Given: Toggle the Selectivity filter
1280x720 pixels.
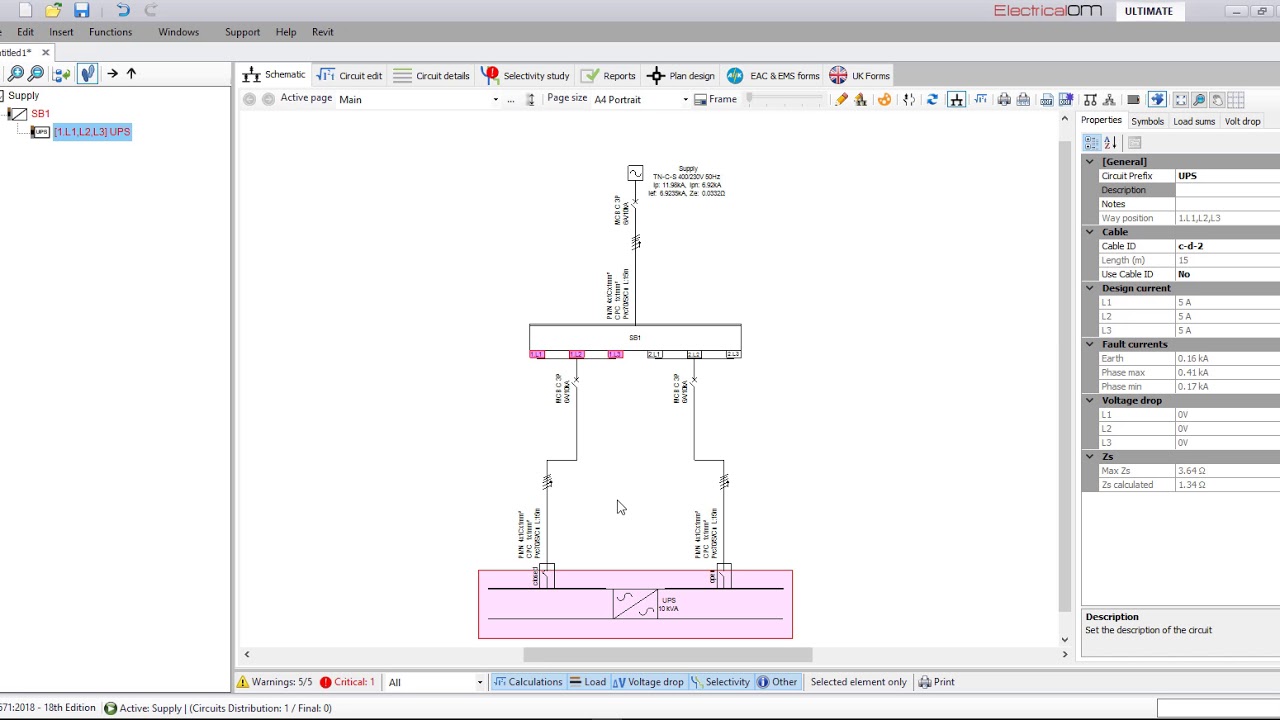Looking at the screenshot, I should pyautogui.click(x=719, y=682).
